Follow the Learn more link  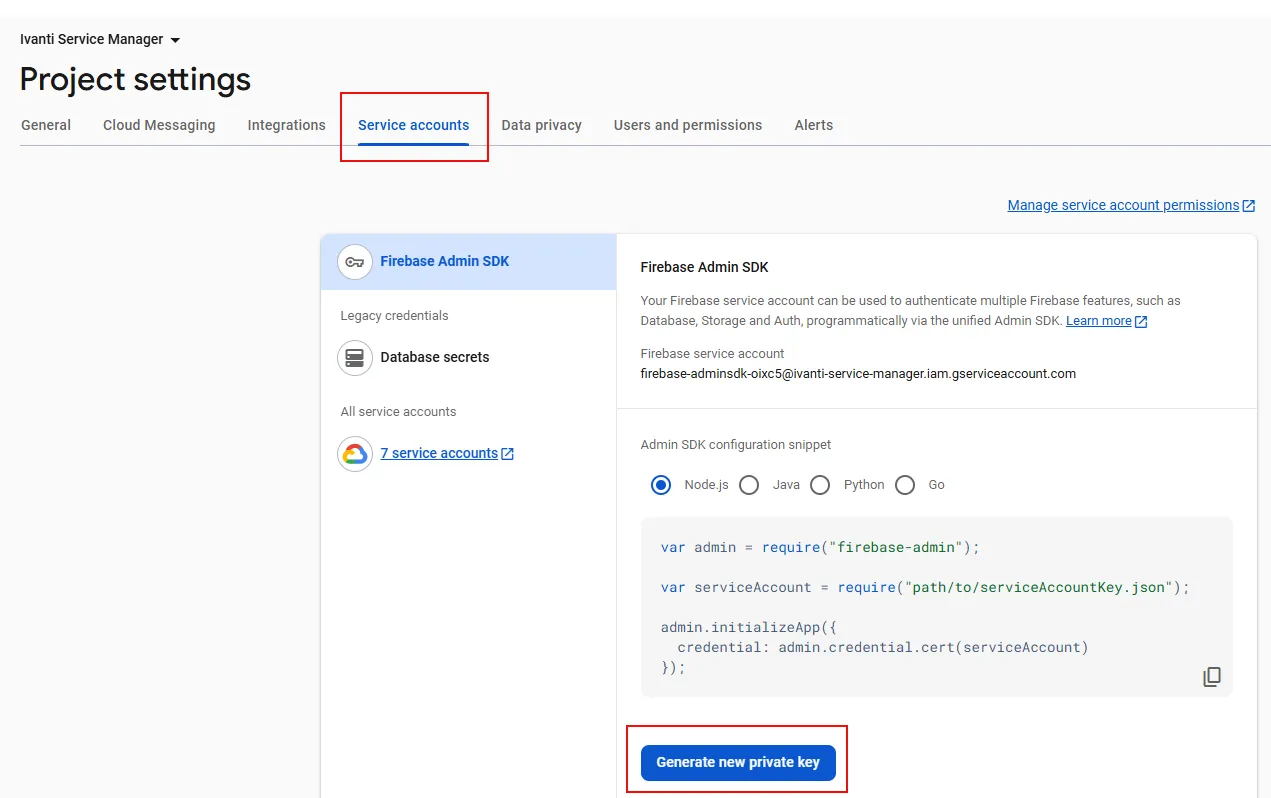pyautogui.click(x=1099, y=321)
